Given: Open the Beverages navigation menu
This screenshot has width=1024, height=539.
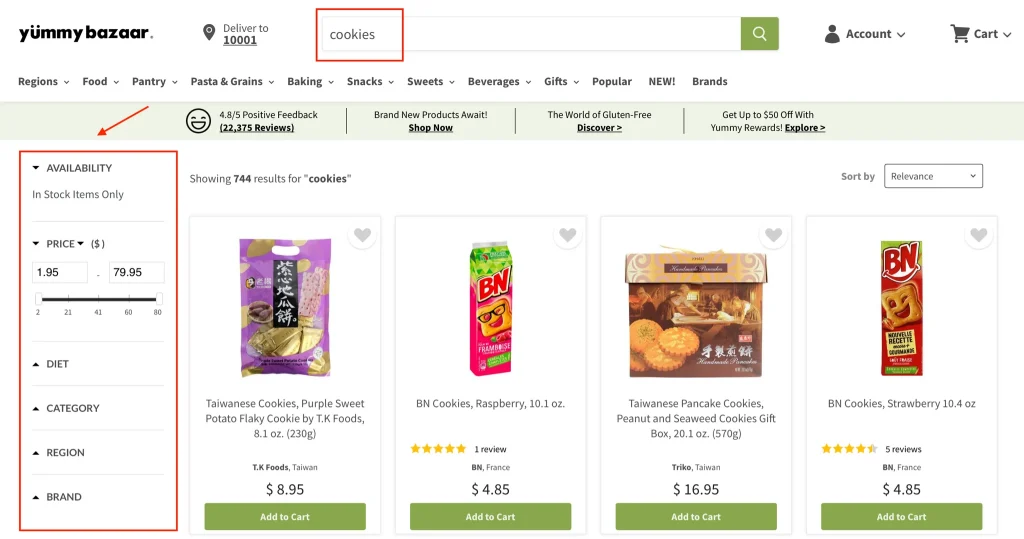Looking at the screenshot, I should tap(498, 82).
